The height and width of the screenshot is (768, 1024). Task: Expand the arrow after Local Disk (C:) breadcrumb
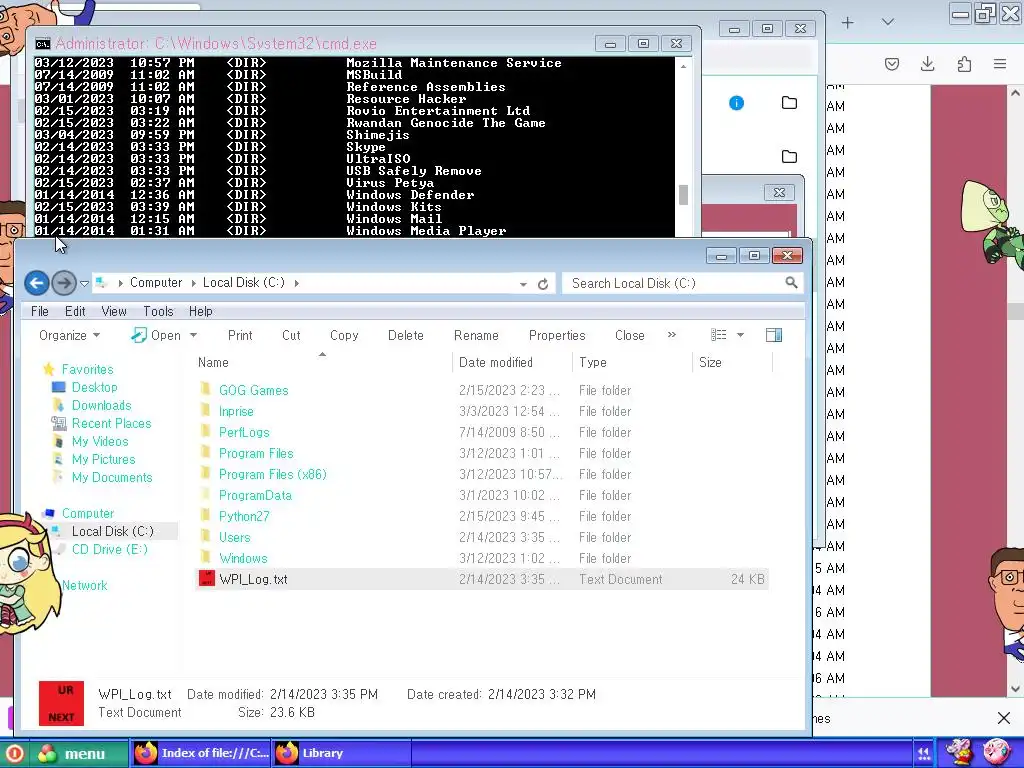point(296,283)
